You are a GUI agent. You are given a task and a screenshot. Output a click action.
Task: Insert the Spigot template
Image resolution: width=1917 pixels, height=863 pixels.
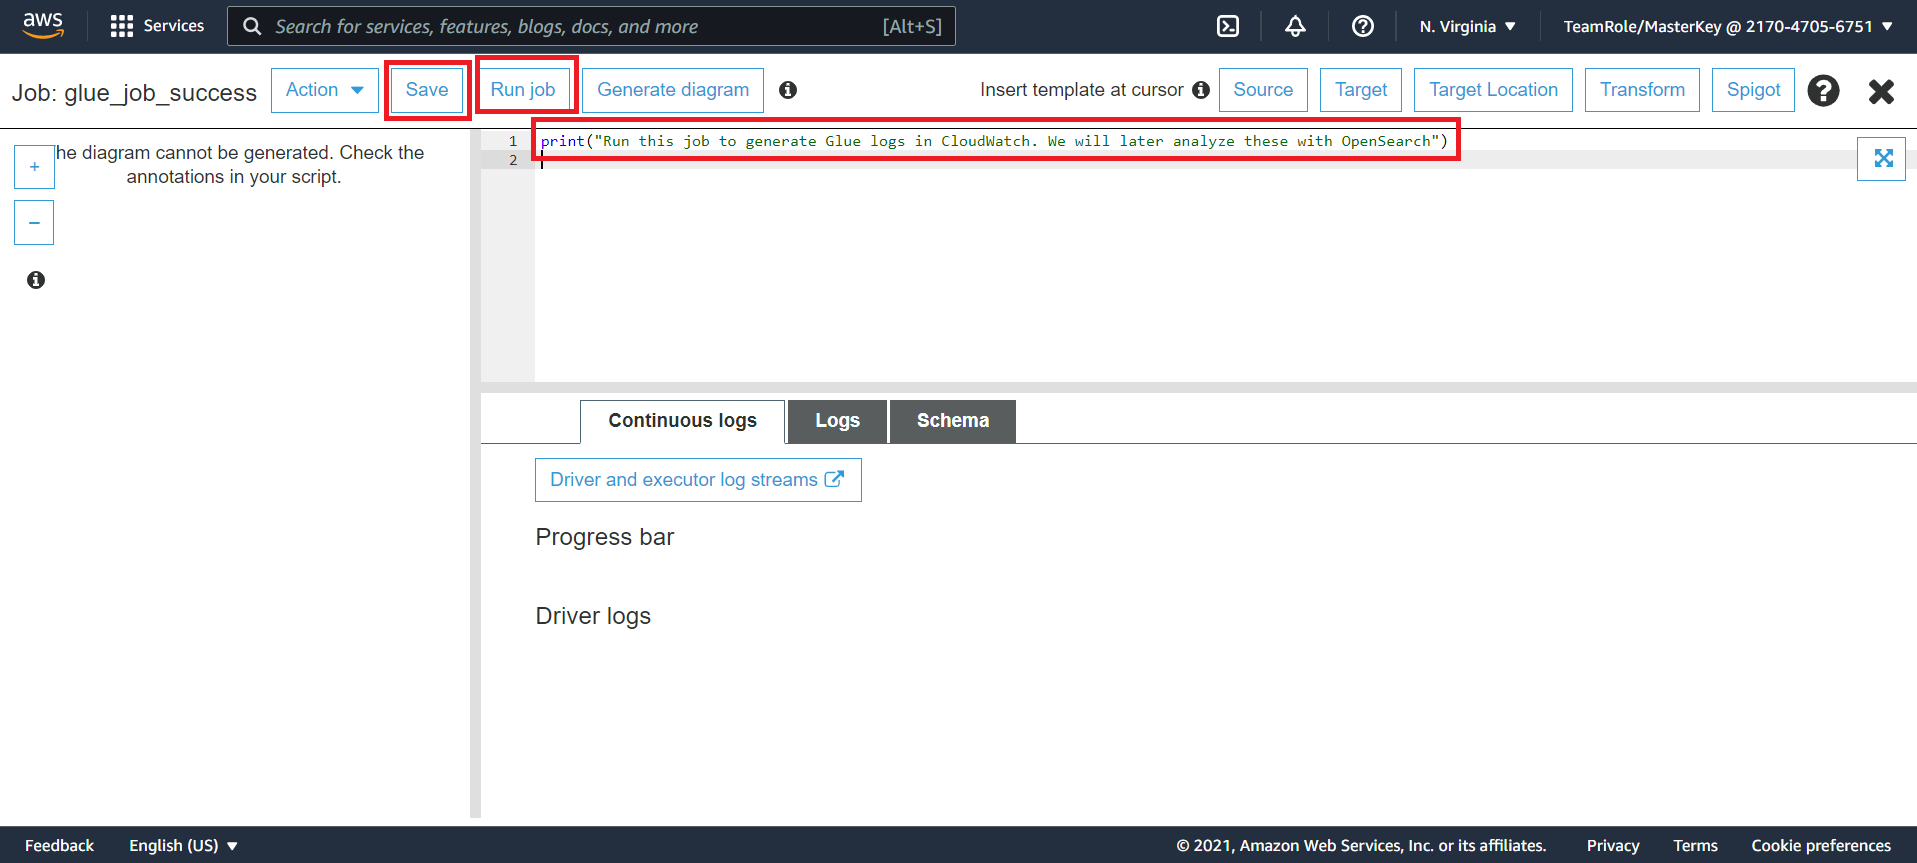[x=1754, y=90]
